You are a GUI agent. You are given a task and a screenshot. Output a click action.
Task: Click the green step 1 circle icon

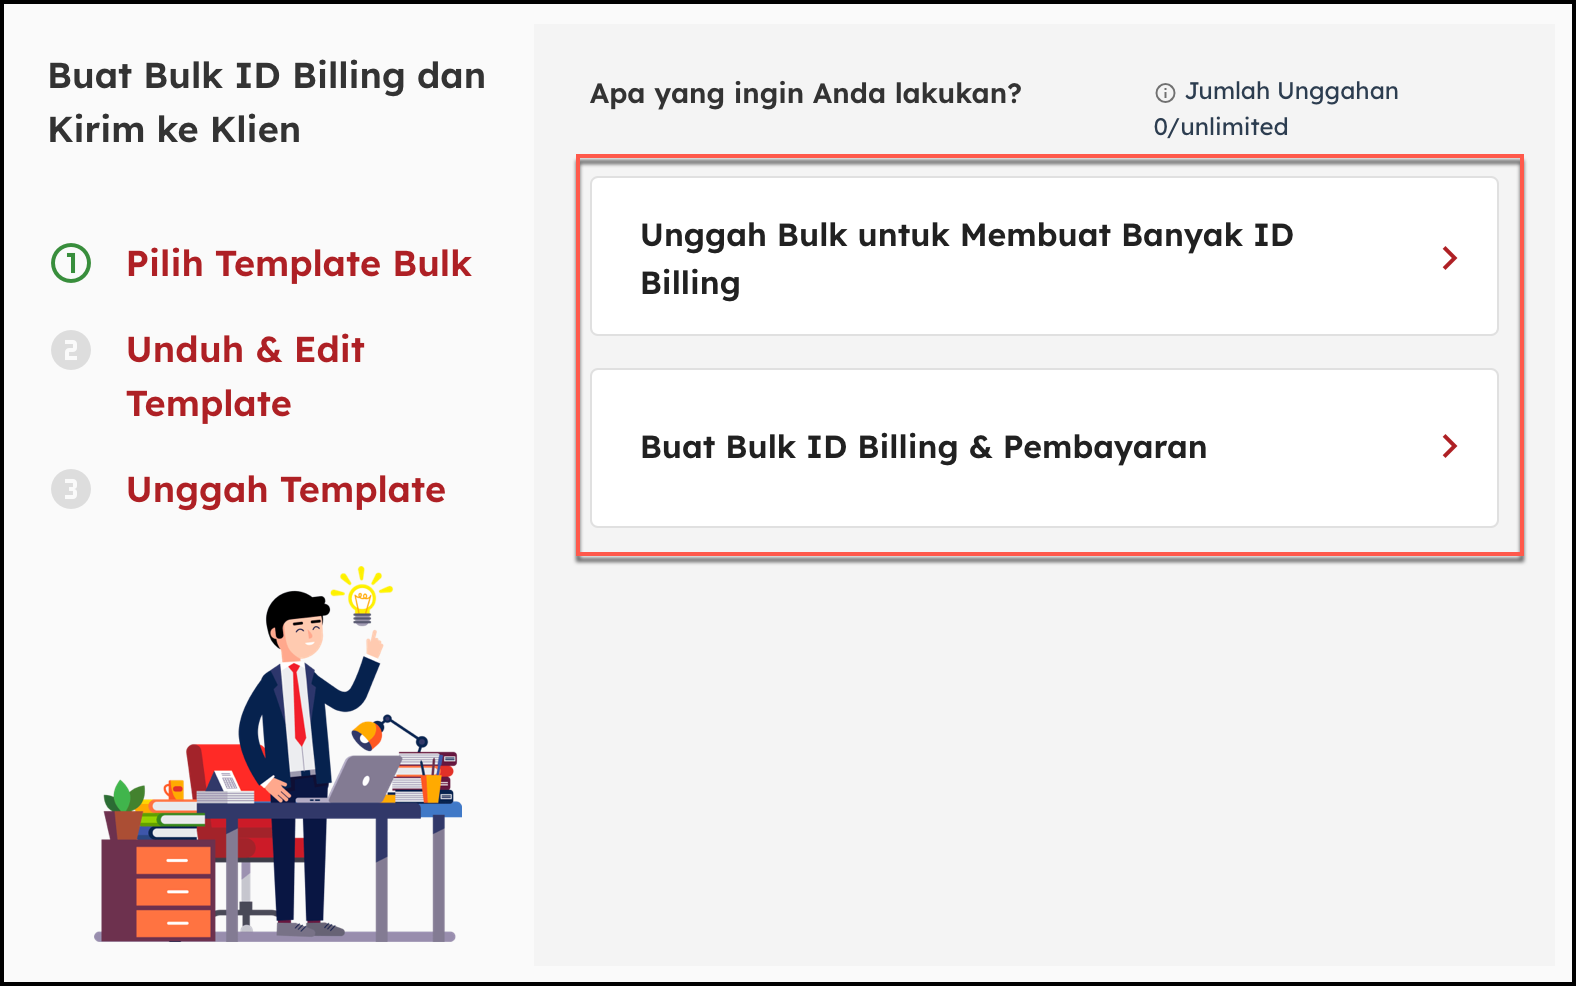(x=71, y=263)
